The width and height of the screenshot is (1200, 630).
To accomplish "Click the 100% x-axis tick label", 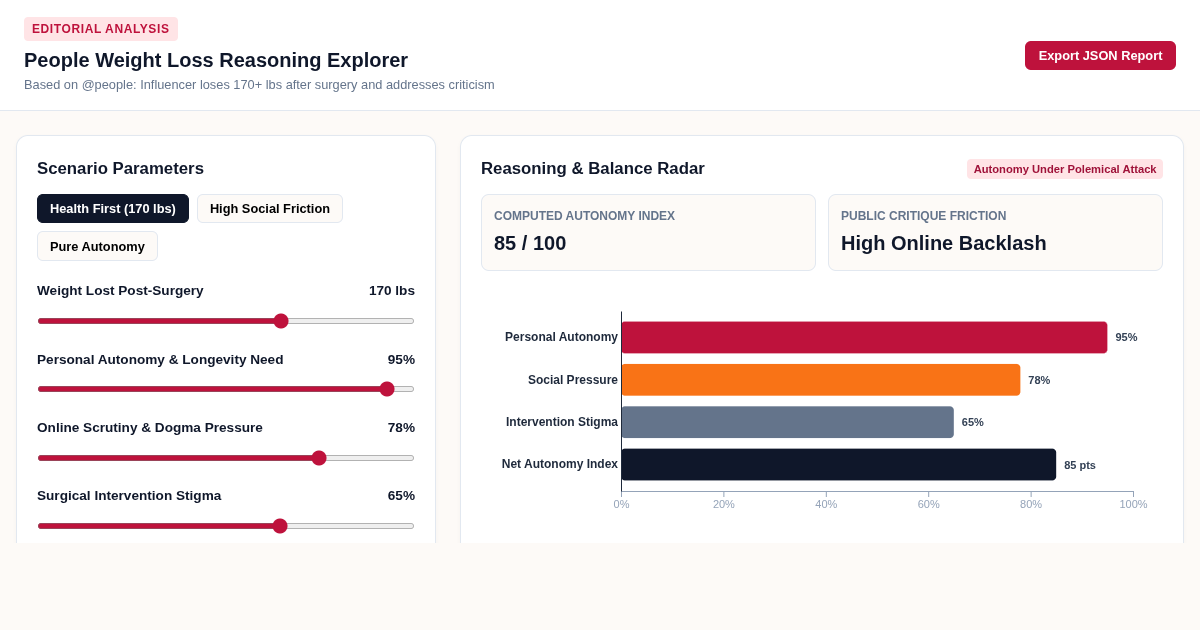I will [1133, 504].
